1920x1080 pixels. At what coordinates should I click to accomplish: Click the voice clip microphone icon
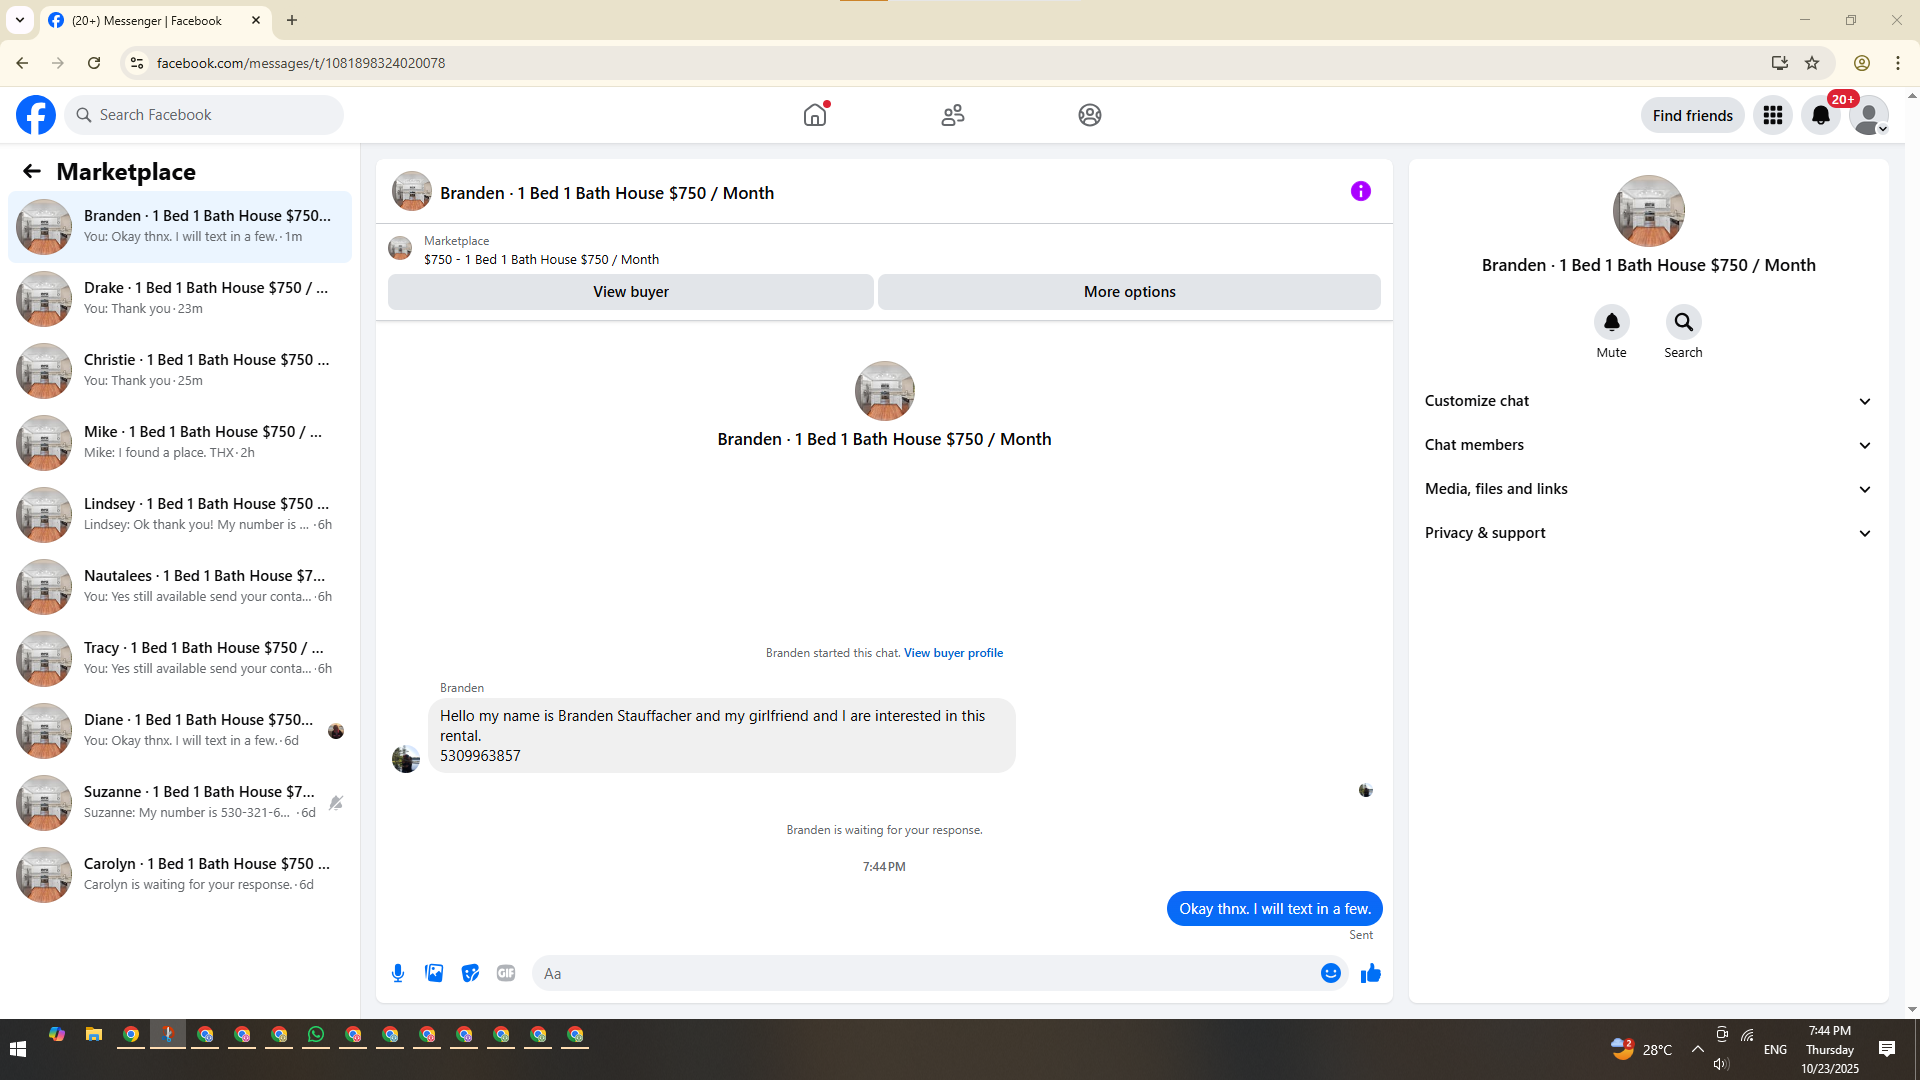click(398, 973)
